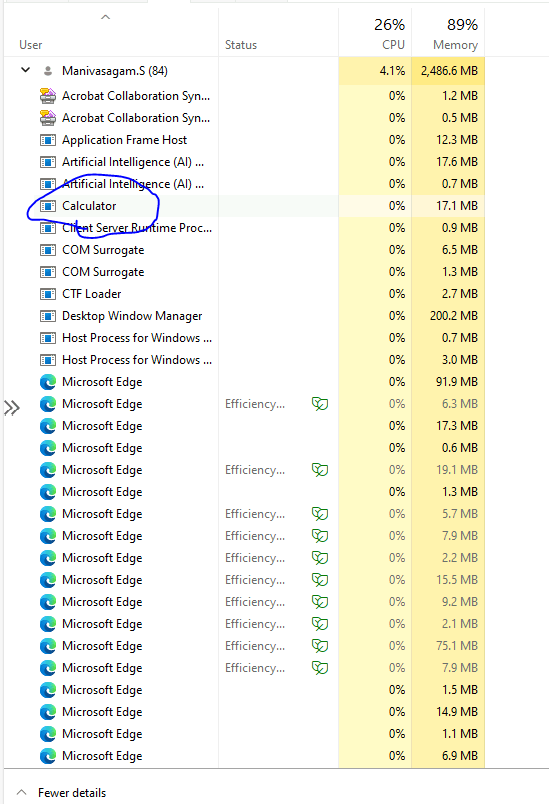Click the COM Surrogate icon in the 6.5 MB row
The image size is (549, 804).
click(x=48, y=250)
